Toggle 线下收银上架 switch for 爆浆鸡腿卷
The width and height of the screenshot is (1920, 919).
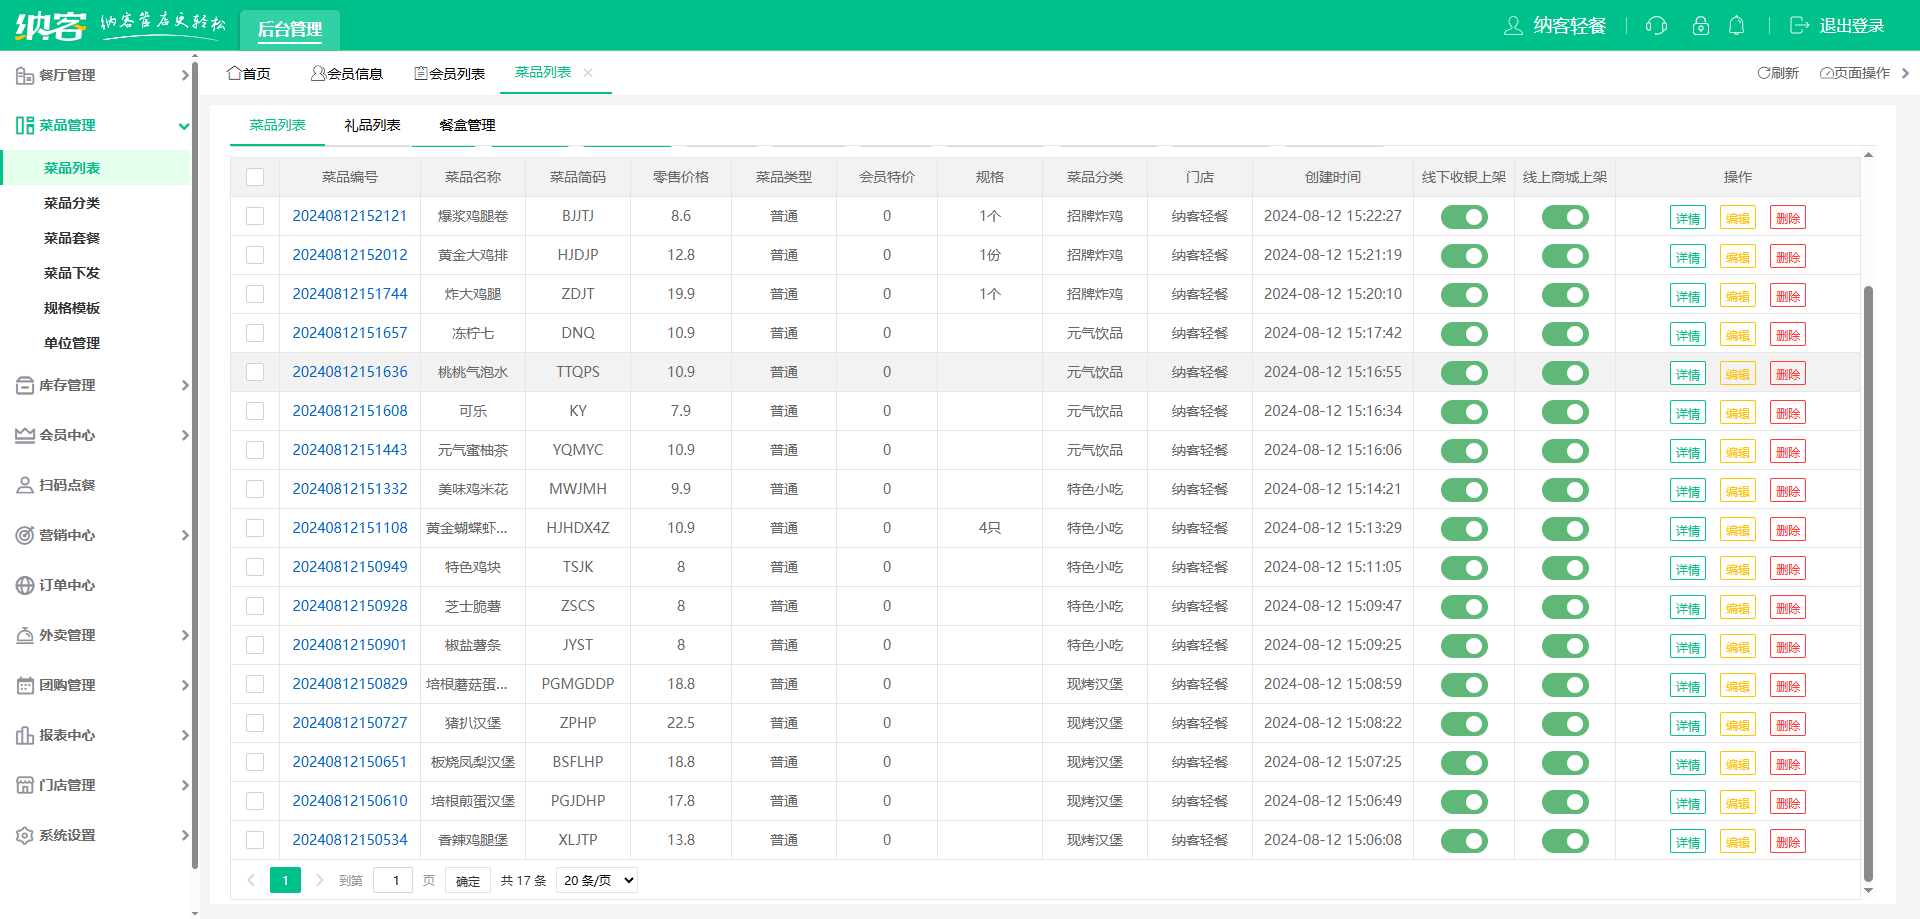point(1464,217)
